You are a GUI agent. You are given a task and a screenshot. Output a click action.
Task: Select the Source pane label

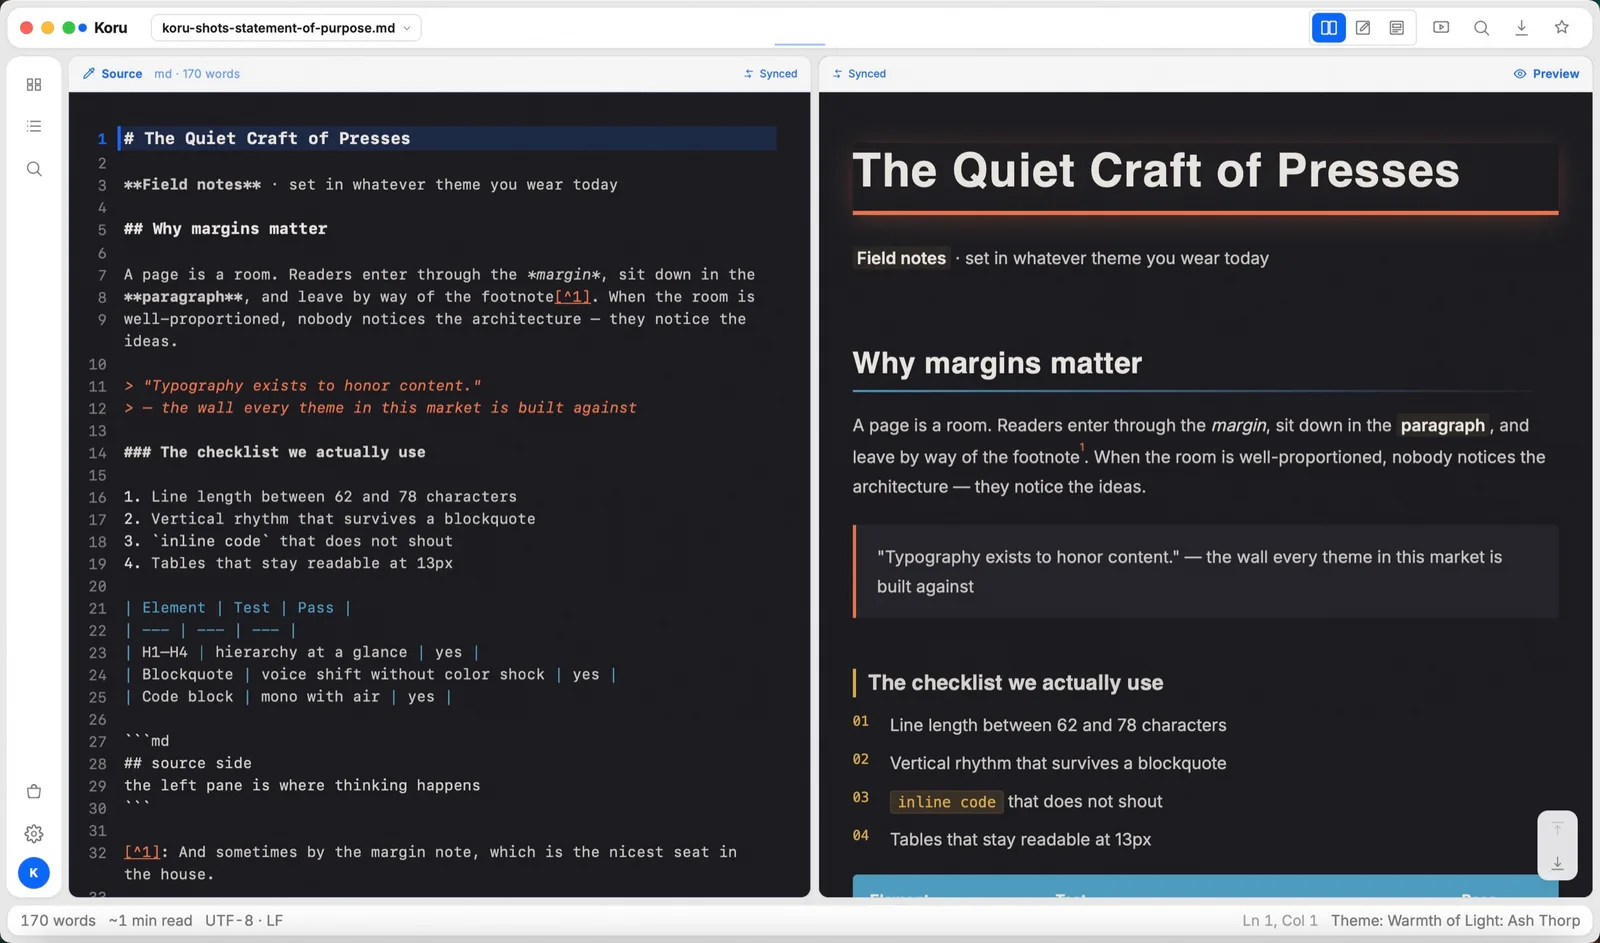(113, 74)
